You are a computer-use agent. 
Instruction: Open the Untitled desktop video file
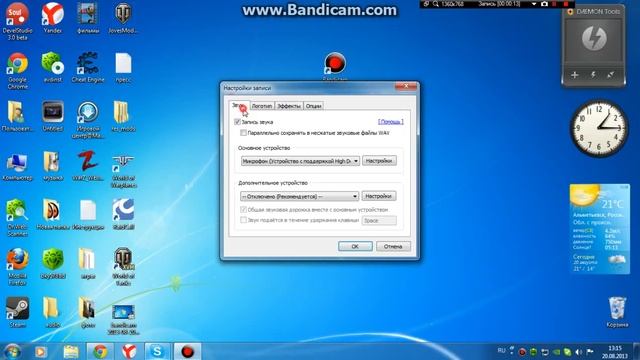(53, 116)
